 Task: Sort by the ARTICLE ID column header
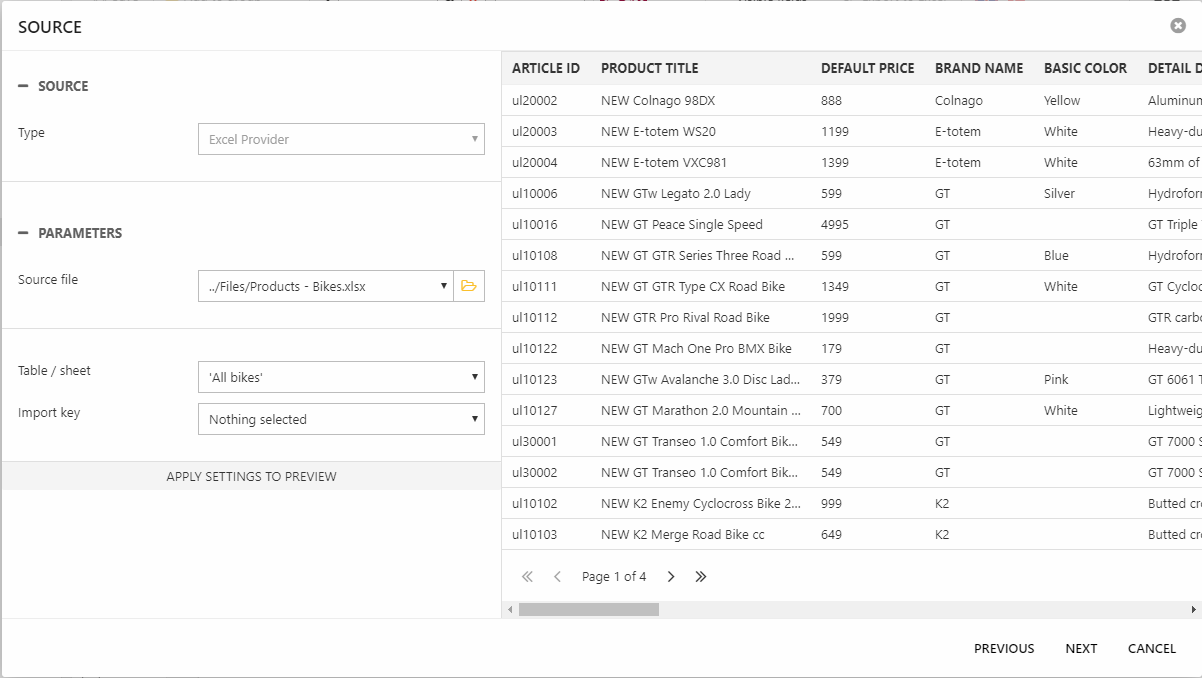546,68
